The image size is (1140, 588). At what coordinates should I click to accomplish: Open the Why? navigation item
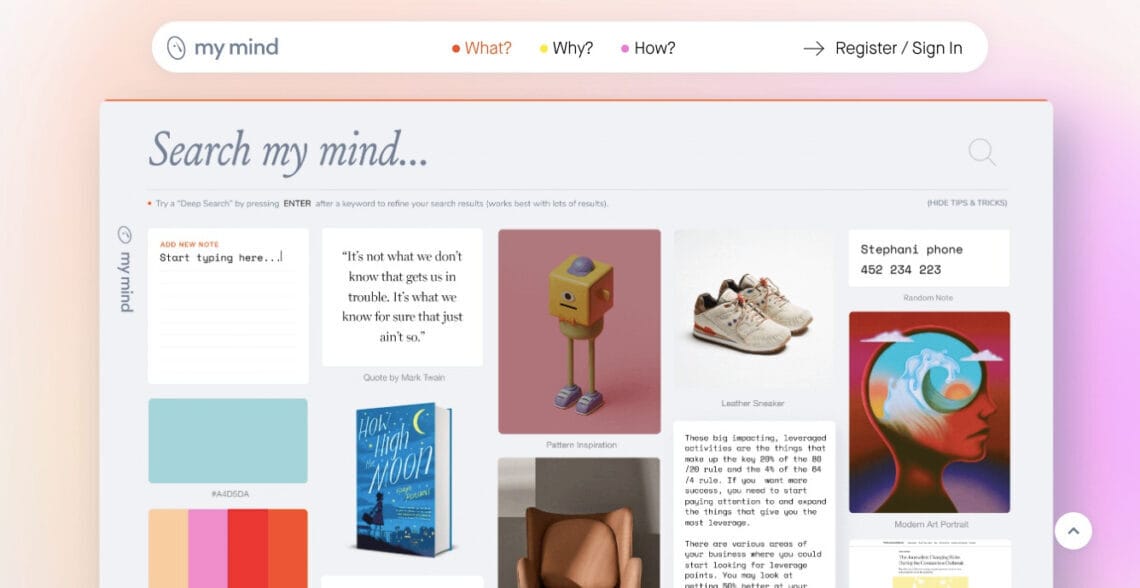566,48
